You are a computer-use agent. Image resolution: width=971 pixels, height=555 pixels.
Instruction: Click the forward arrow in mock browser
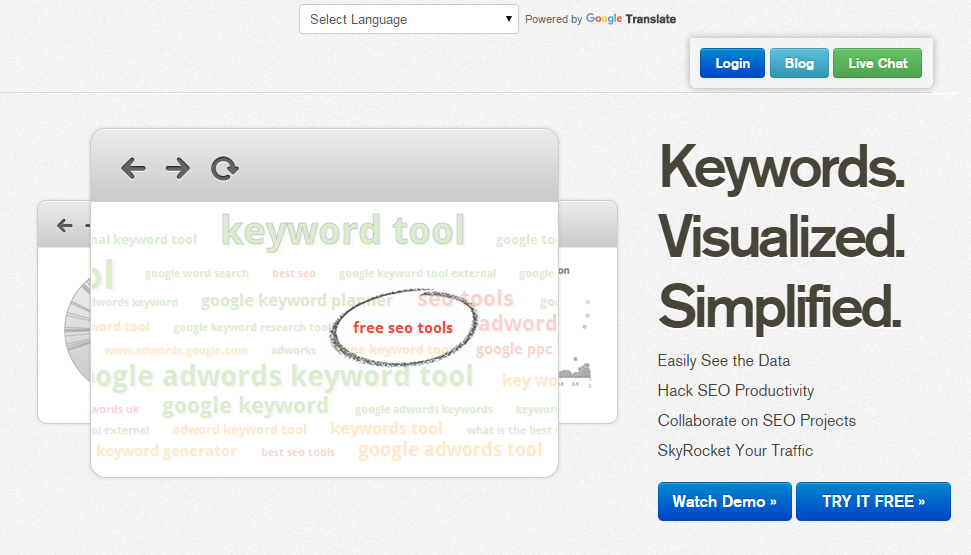(x=178, y=168)
